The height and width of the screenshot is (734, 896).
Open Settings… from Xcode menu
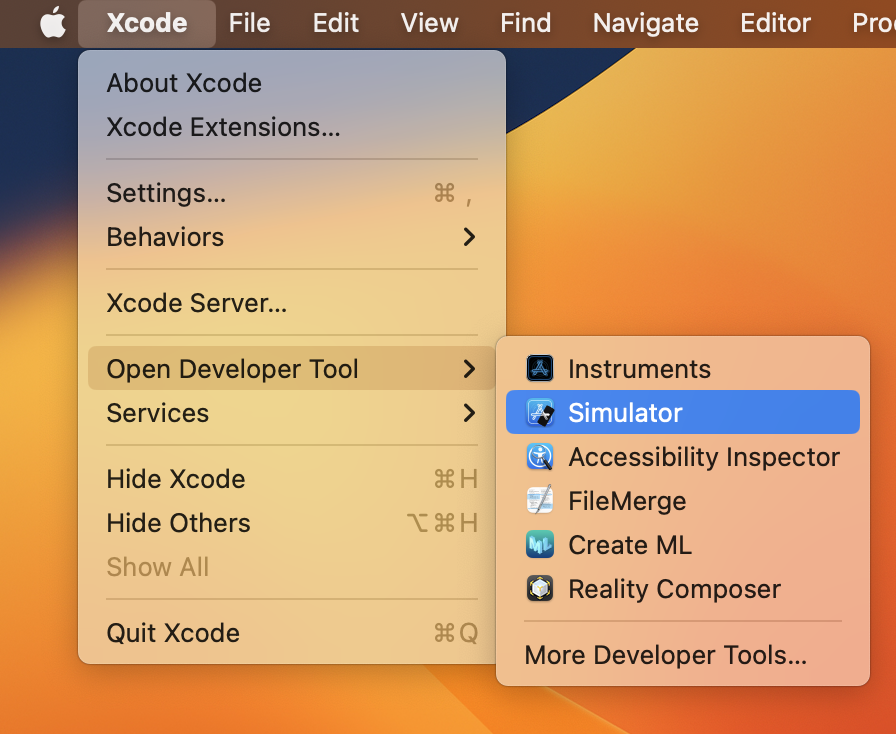pos(166,193)
